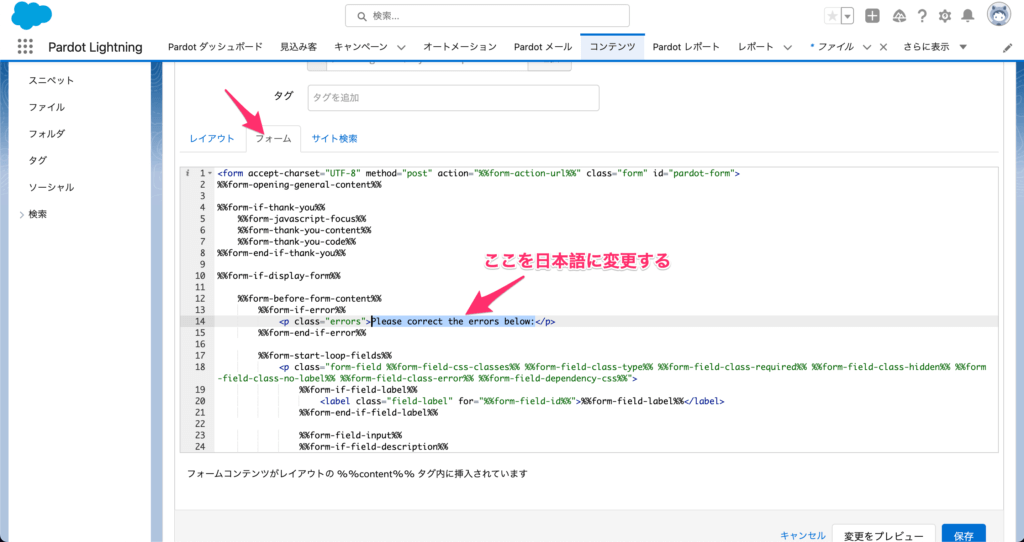1024x542 pixels.
Task: Open the global actions plus icon
Action: point(872,16)
